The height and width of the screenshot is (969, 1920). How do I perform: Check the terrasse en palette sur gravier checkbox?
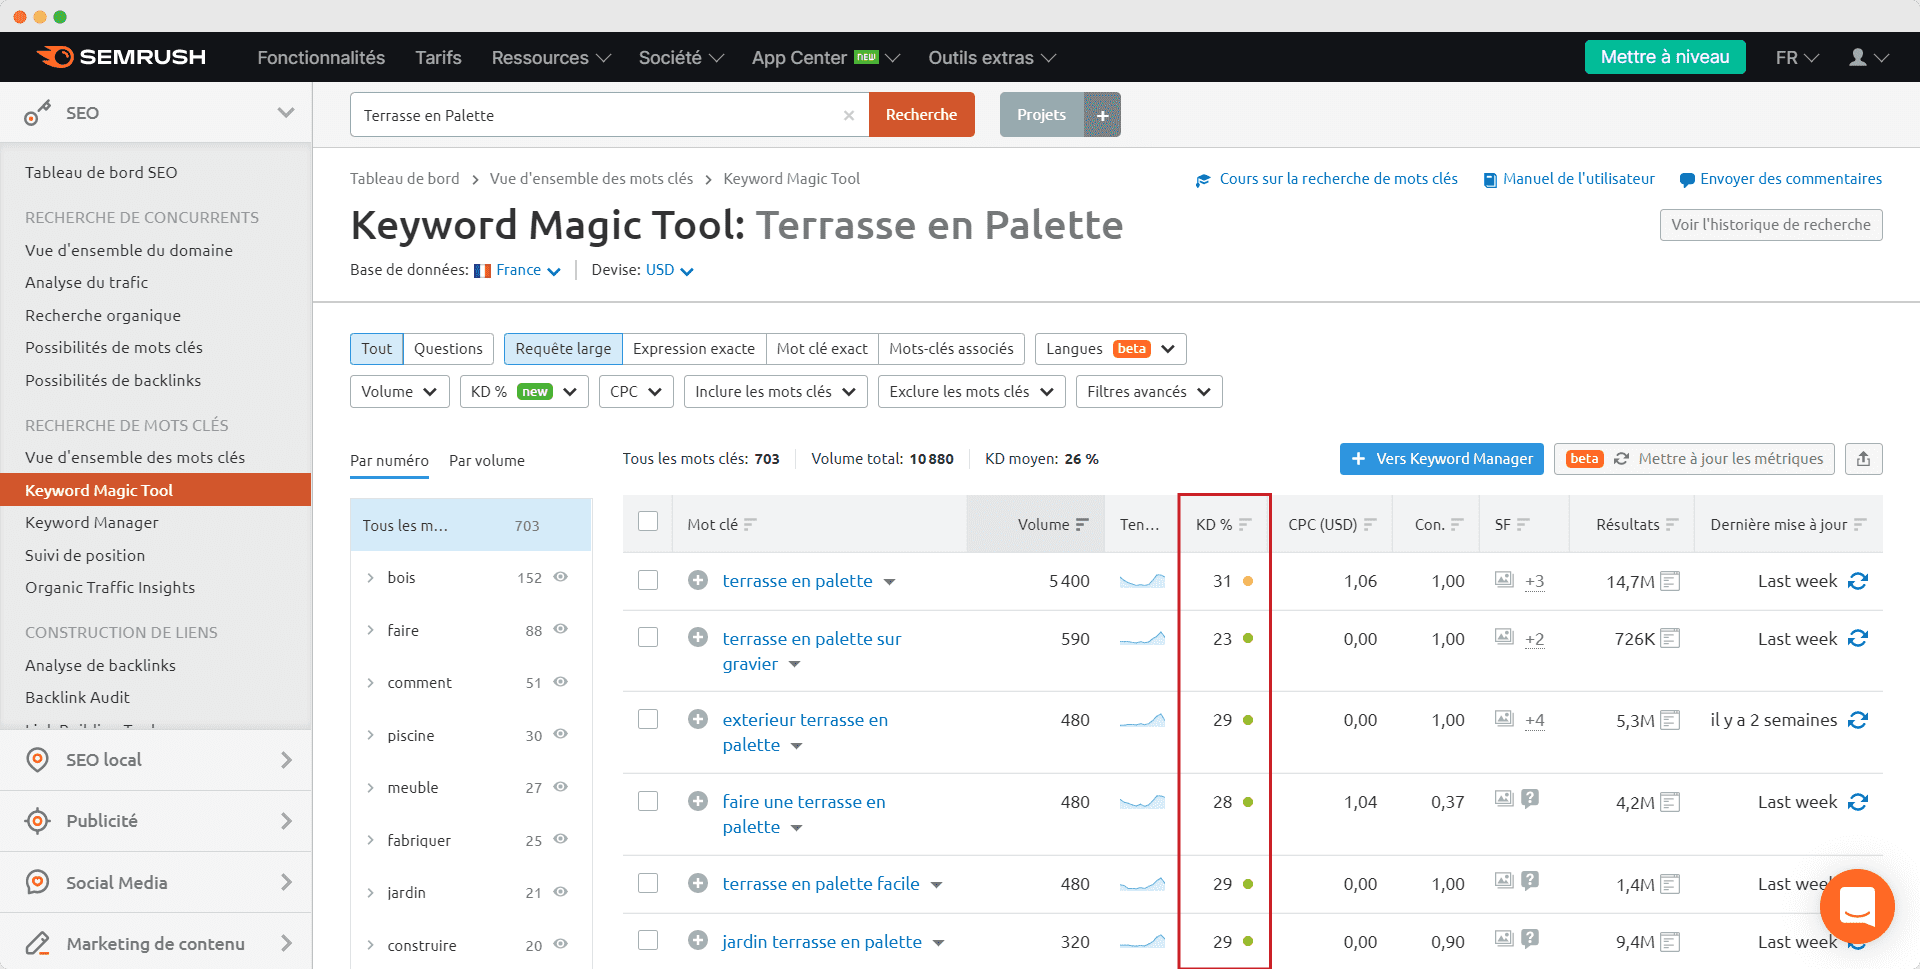(x=648, y=637)
